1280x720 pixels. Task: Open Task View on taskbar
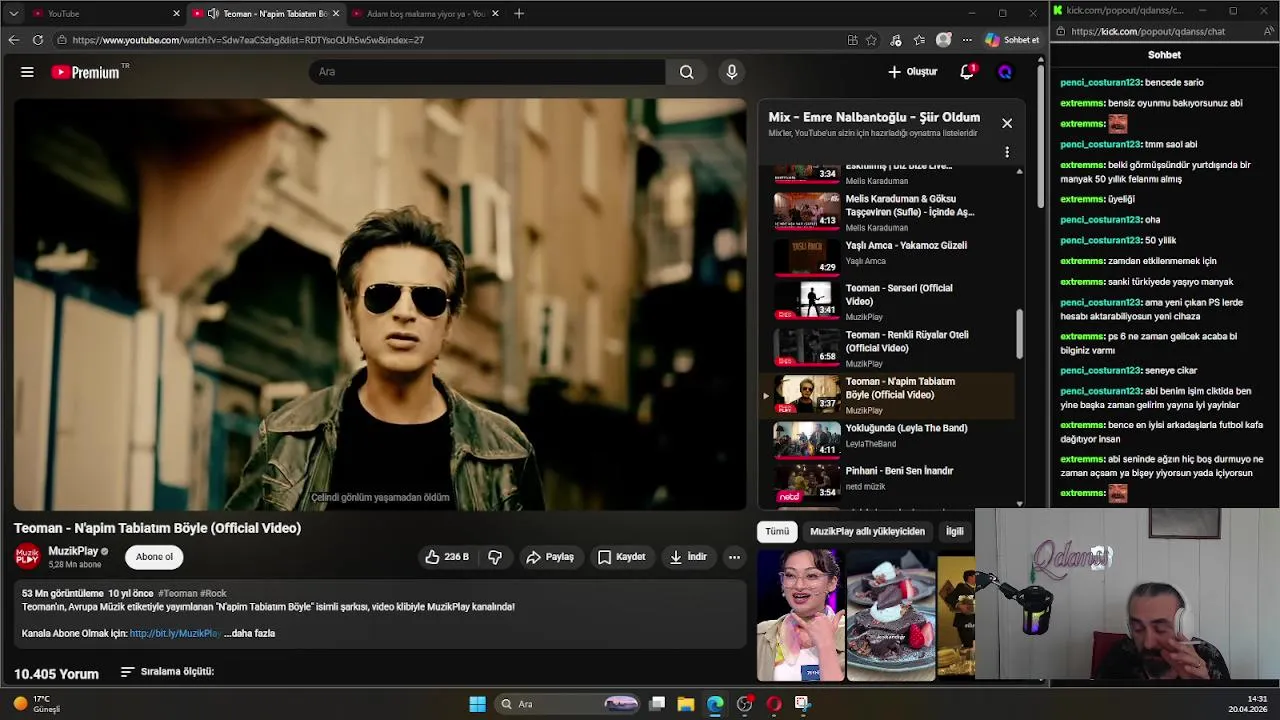coord(657,704)
